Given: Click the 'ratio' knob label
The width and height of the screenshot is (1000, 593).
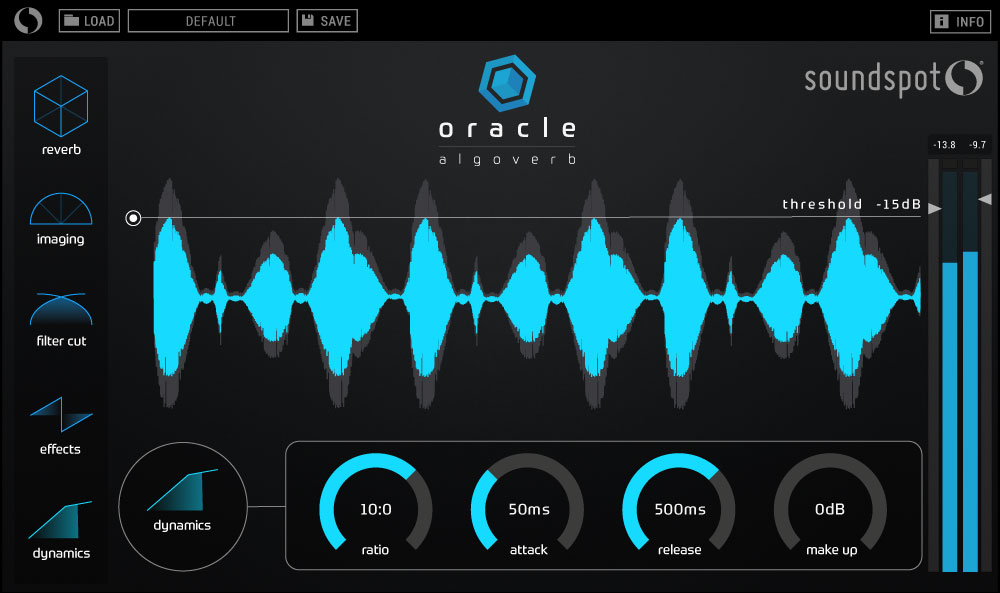Looking at the screenshot, I should (x=375, y=550).
